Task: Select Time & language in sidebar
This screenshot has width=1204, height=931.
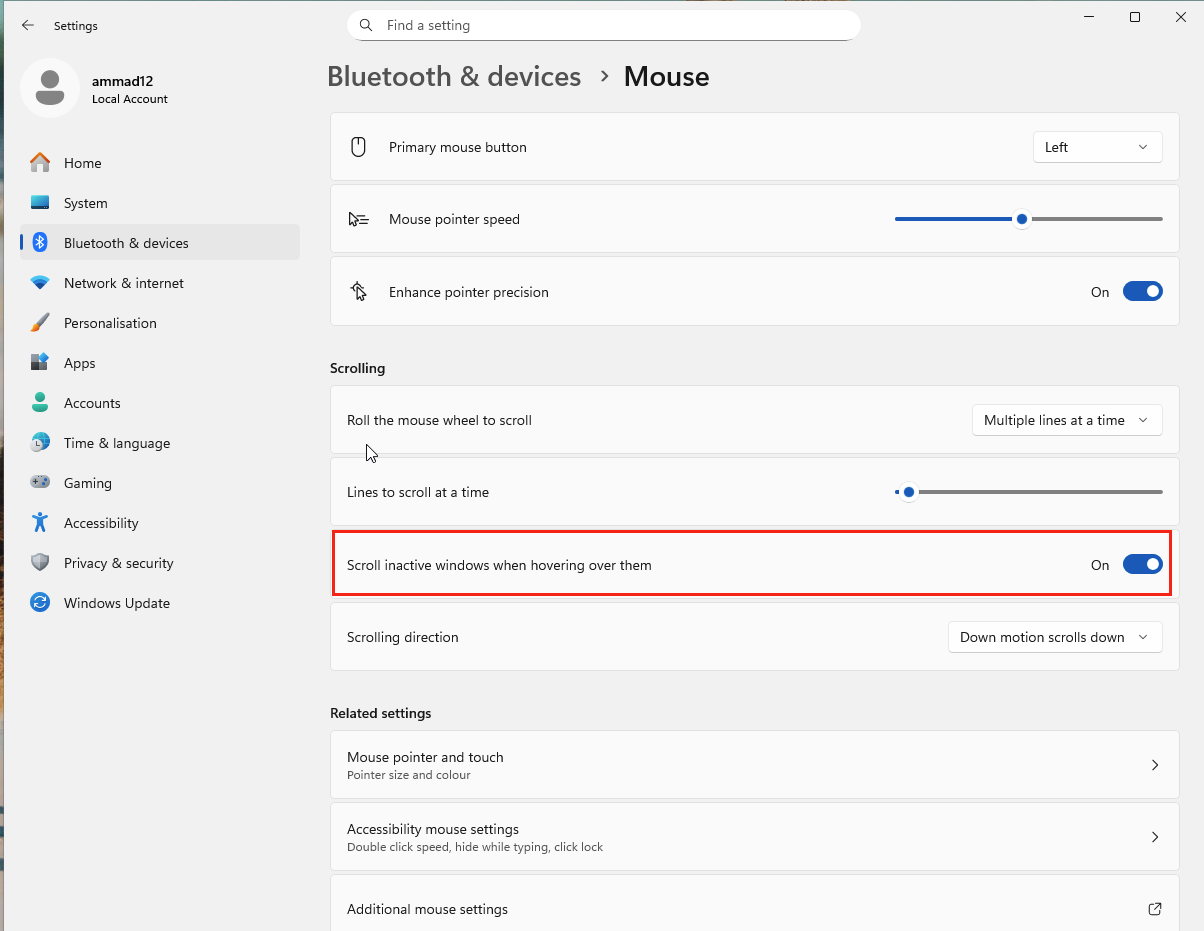Action: tap(117, 443)
